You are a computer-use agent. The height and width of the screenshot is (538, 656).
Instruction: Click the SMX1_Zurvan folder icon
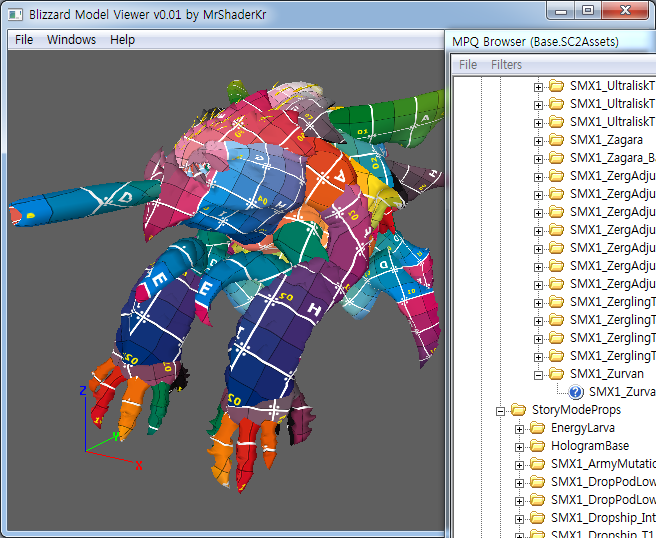point(556,373)
